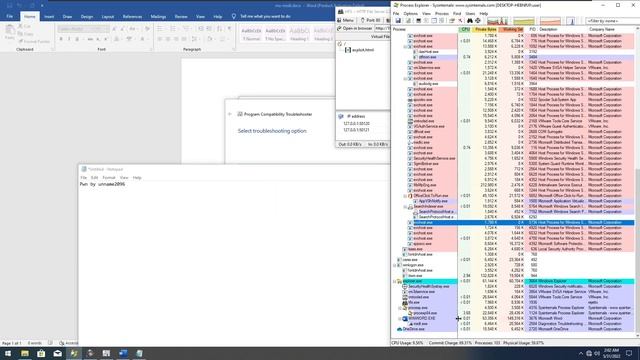Click the yellow commit history graph in toolbar
Image resolution: width=640 pixels, height=360 pixels.
click(524, 20)
